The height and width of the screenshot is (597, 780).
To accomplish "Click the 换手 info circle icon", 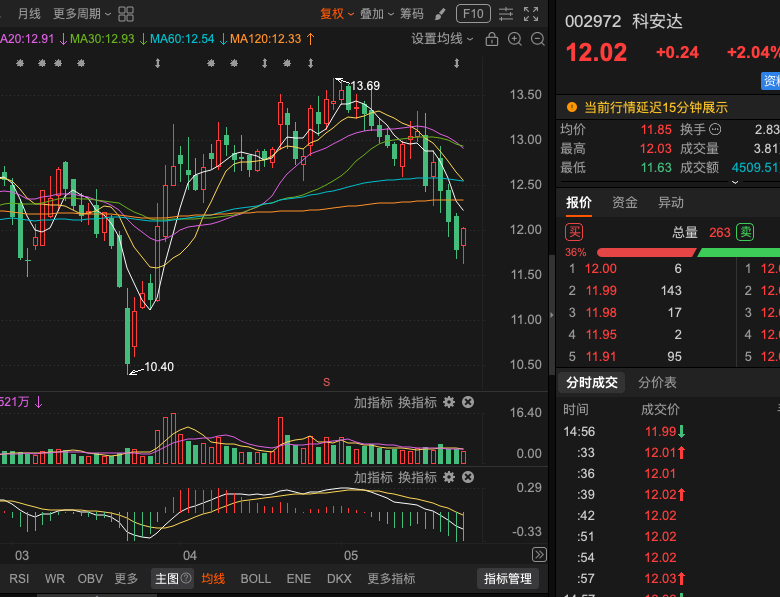I will 715,129.
